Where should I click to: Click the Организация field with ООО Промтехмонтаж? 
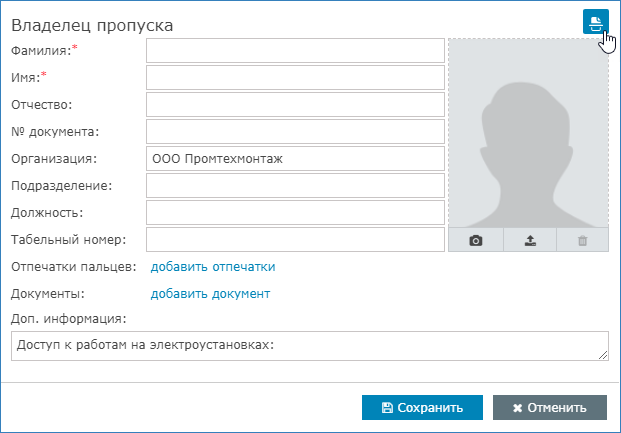294,159
